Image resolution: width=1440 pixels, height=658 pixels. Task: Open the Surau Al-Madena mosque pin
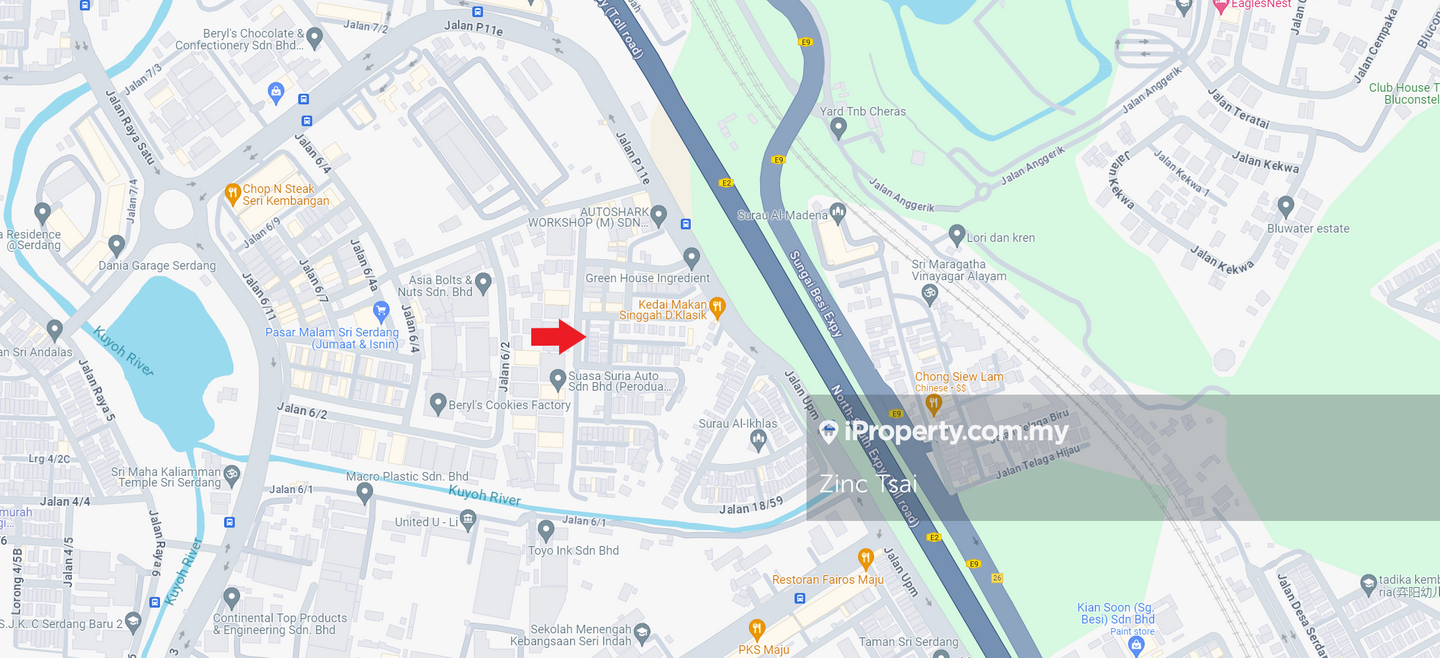(838, 212)
